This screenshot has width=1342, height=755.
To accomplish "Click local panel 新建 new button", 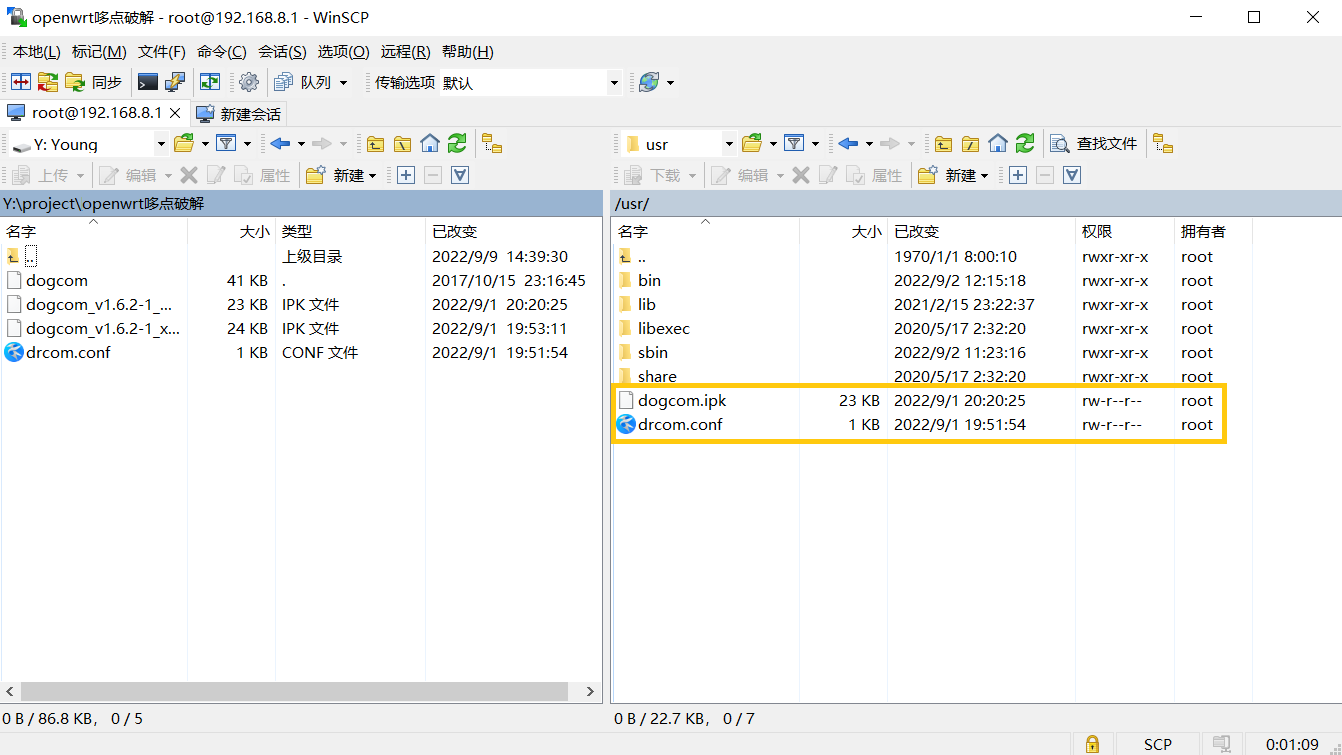I will (x=342, y=175).
